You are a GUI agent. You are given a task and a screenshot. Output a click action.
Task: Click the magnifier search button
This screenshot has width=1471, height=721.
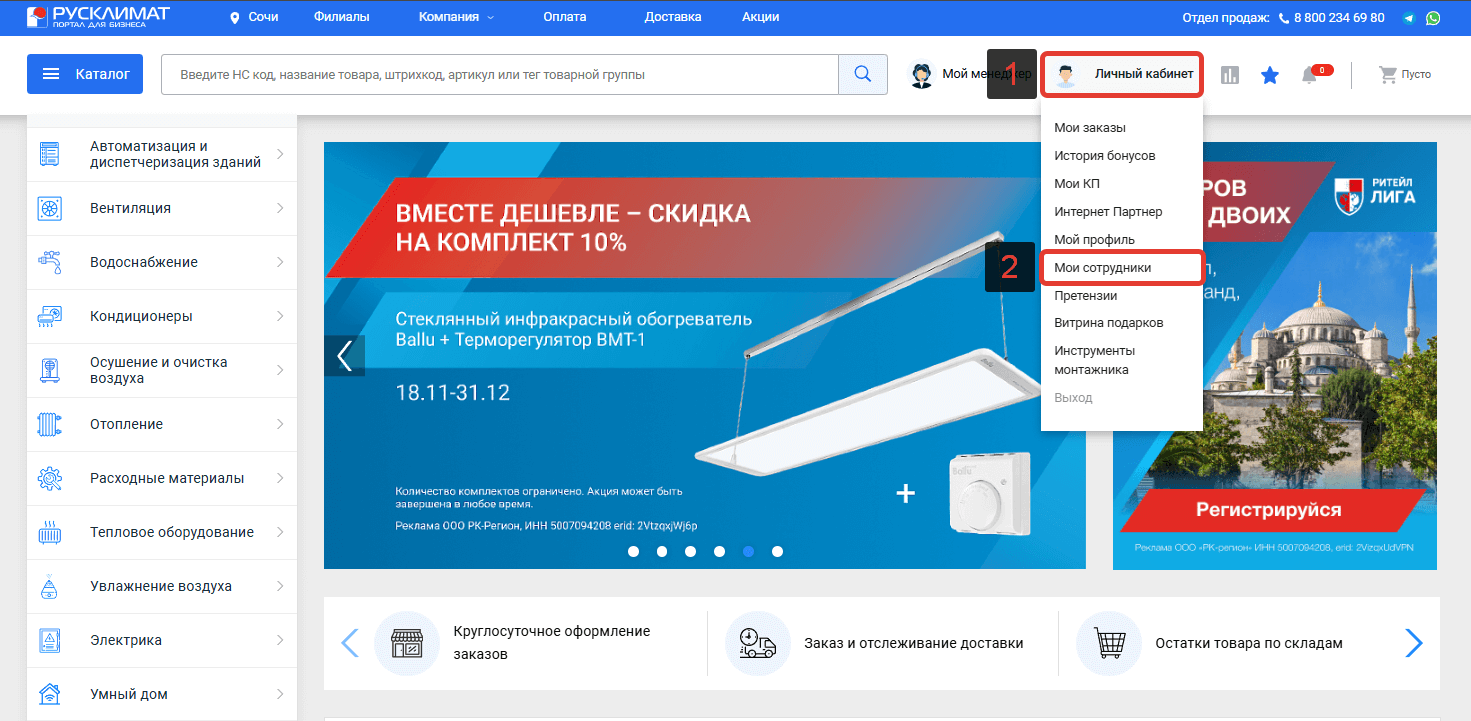863,74
